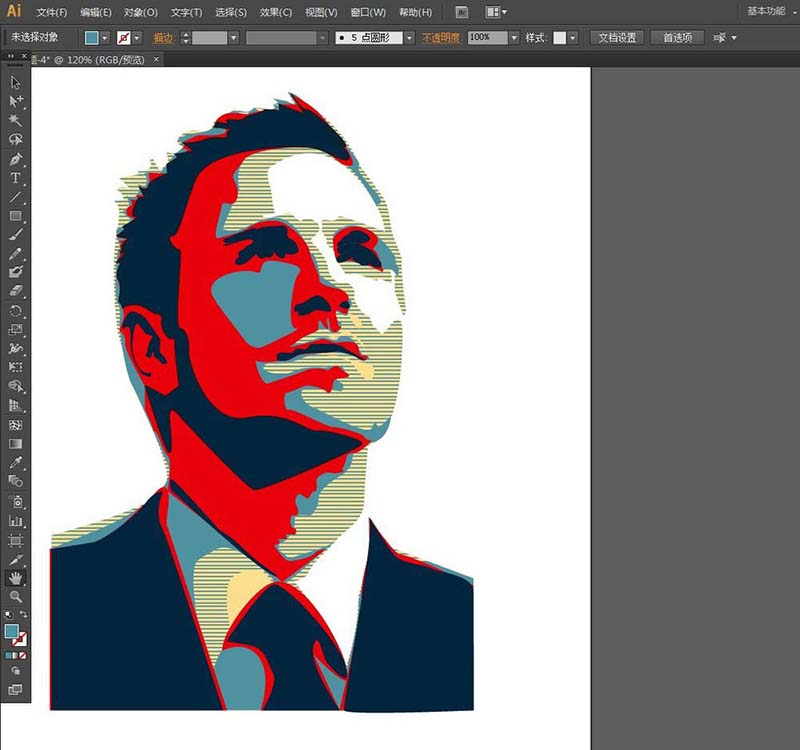Select the Eraser tool
The width and height of the screenshot is (800, 750).
tap(15, 291)
